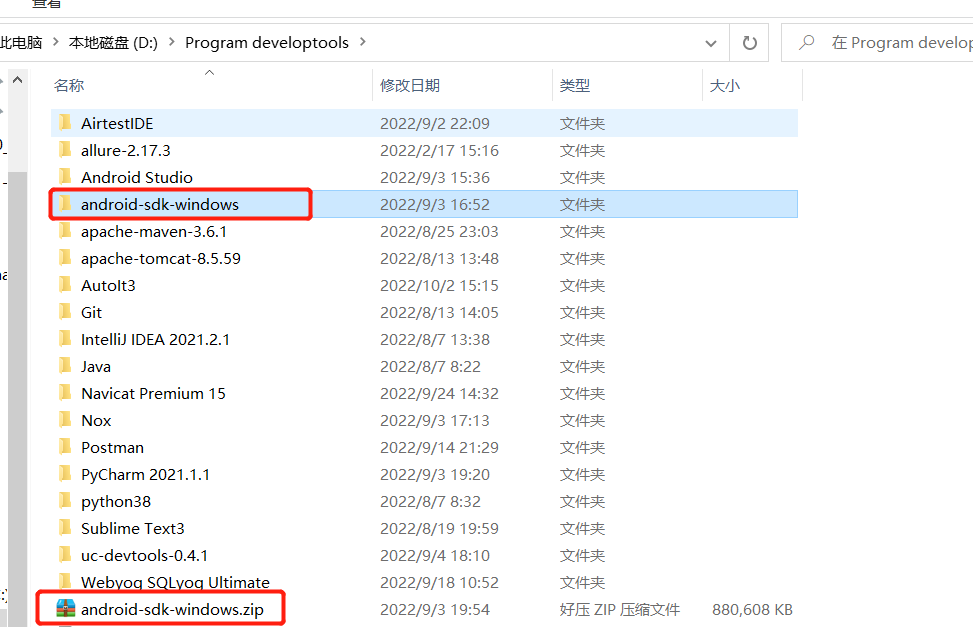This screenshot has height=627, width=973.
Task: Expand chevron after 此电脑 breadcrumb
Action: click(x=56, y=42)
